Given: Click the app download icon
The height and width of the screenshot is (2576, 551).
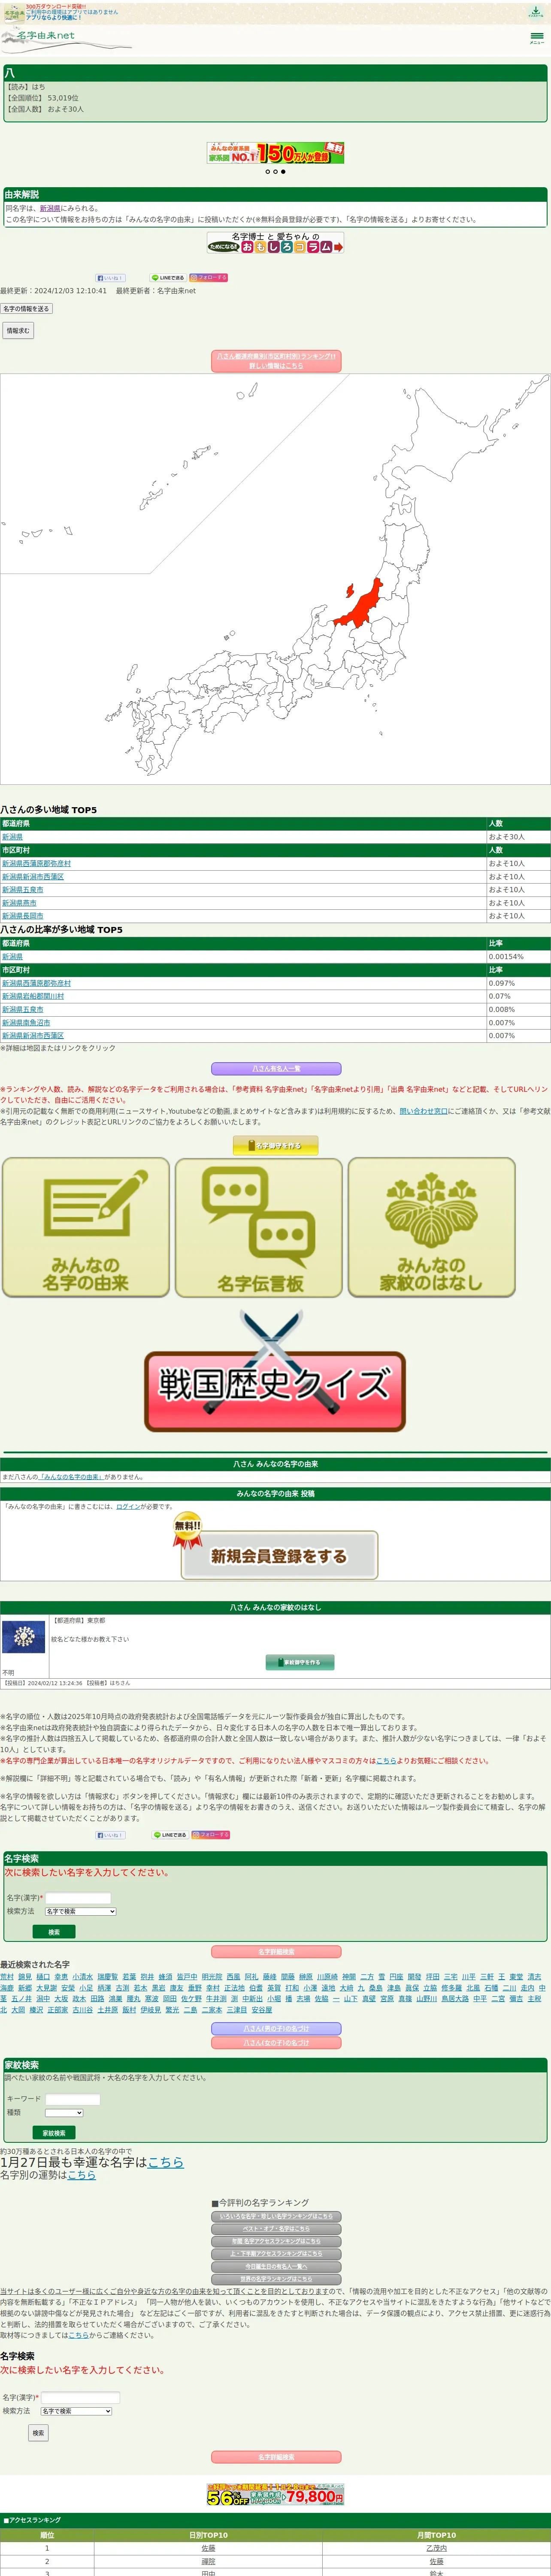Looking at the screenshot, I should coord(536,12).
